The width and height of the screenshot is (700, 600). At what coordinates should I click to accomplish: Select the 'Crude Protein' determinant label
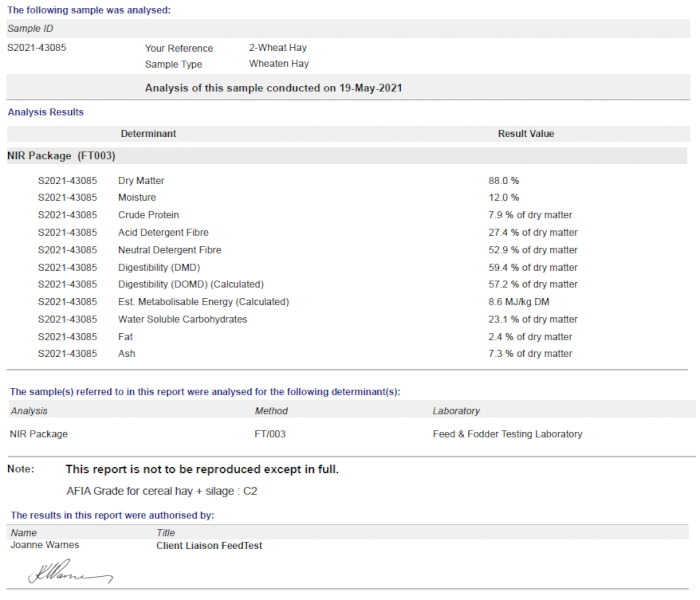[x=148, y=215]
